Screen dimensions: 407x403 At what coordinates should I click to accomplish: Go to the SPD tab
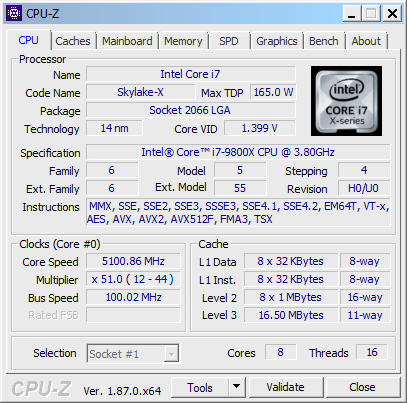coord(229,41)
